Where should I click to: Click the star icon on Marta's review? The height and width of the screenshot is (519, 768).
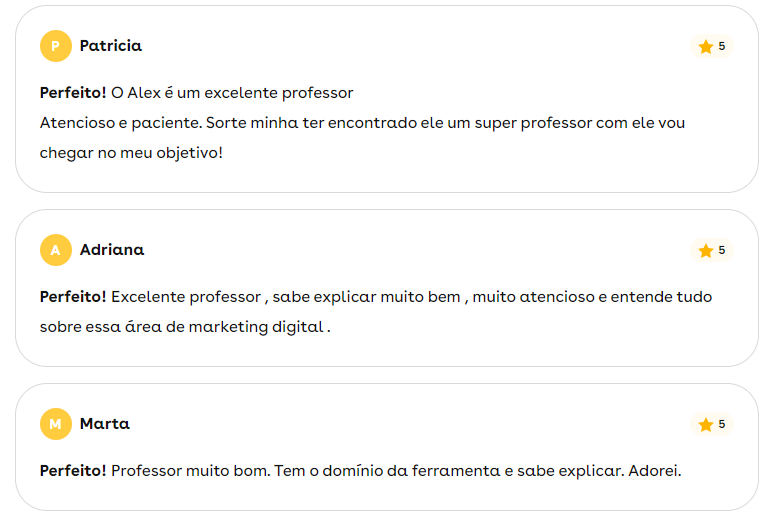[x=706, y=425]
